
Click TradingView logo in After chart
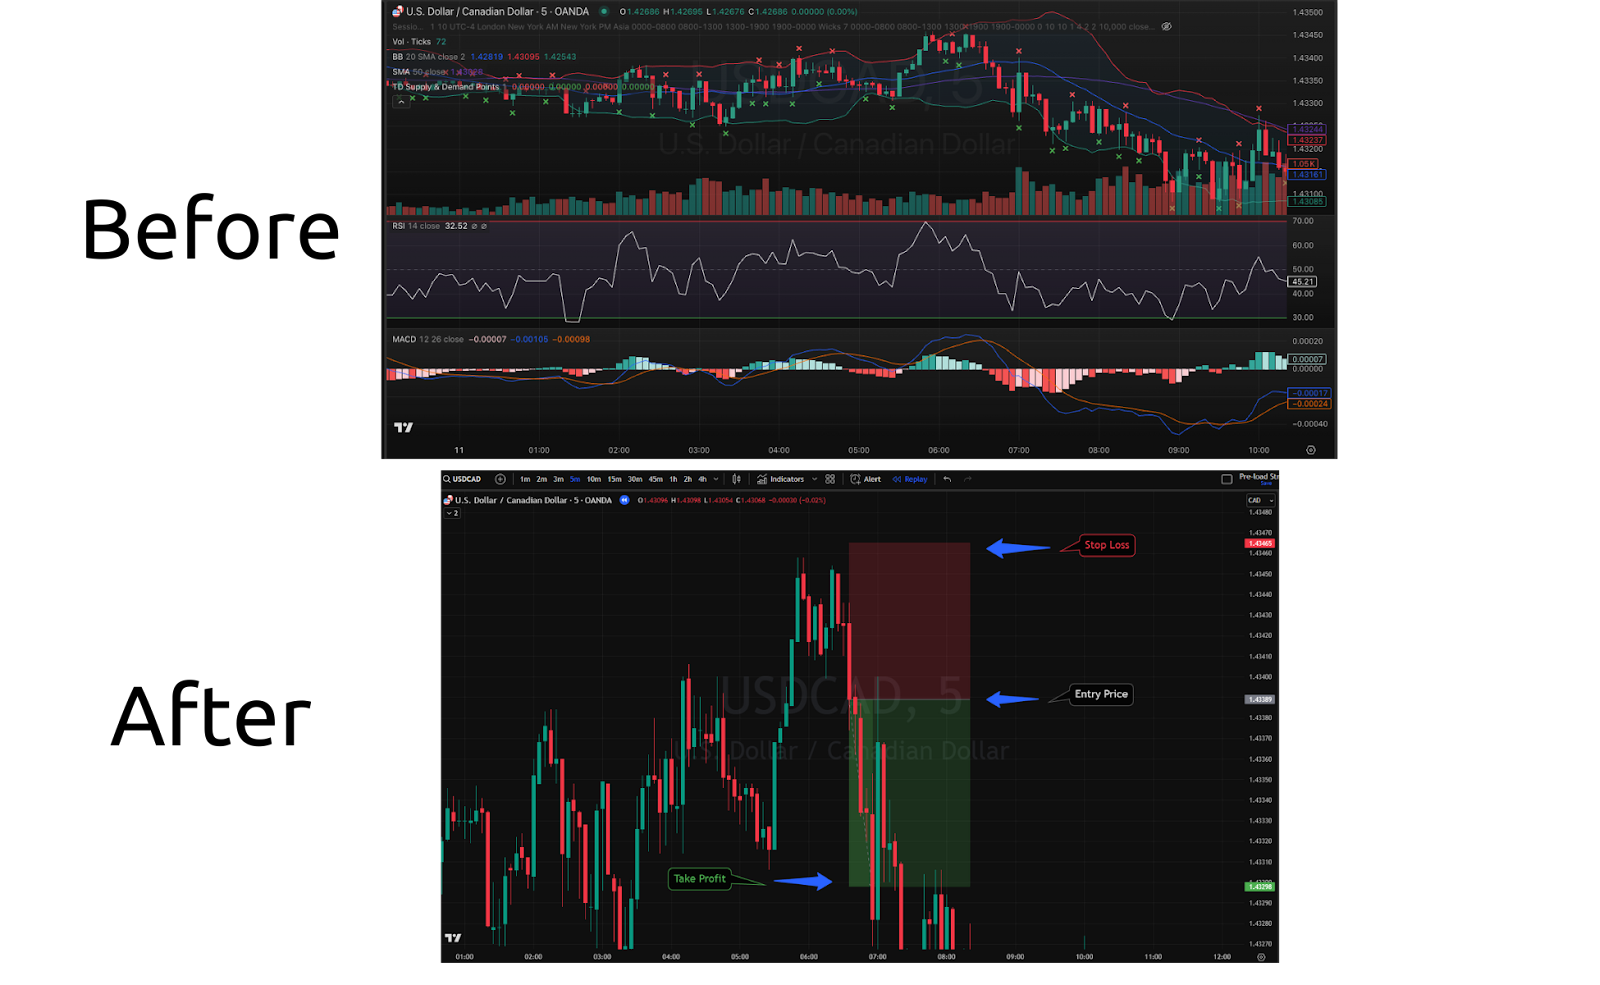pyautogui.click(x=453, y=938)
